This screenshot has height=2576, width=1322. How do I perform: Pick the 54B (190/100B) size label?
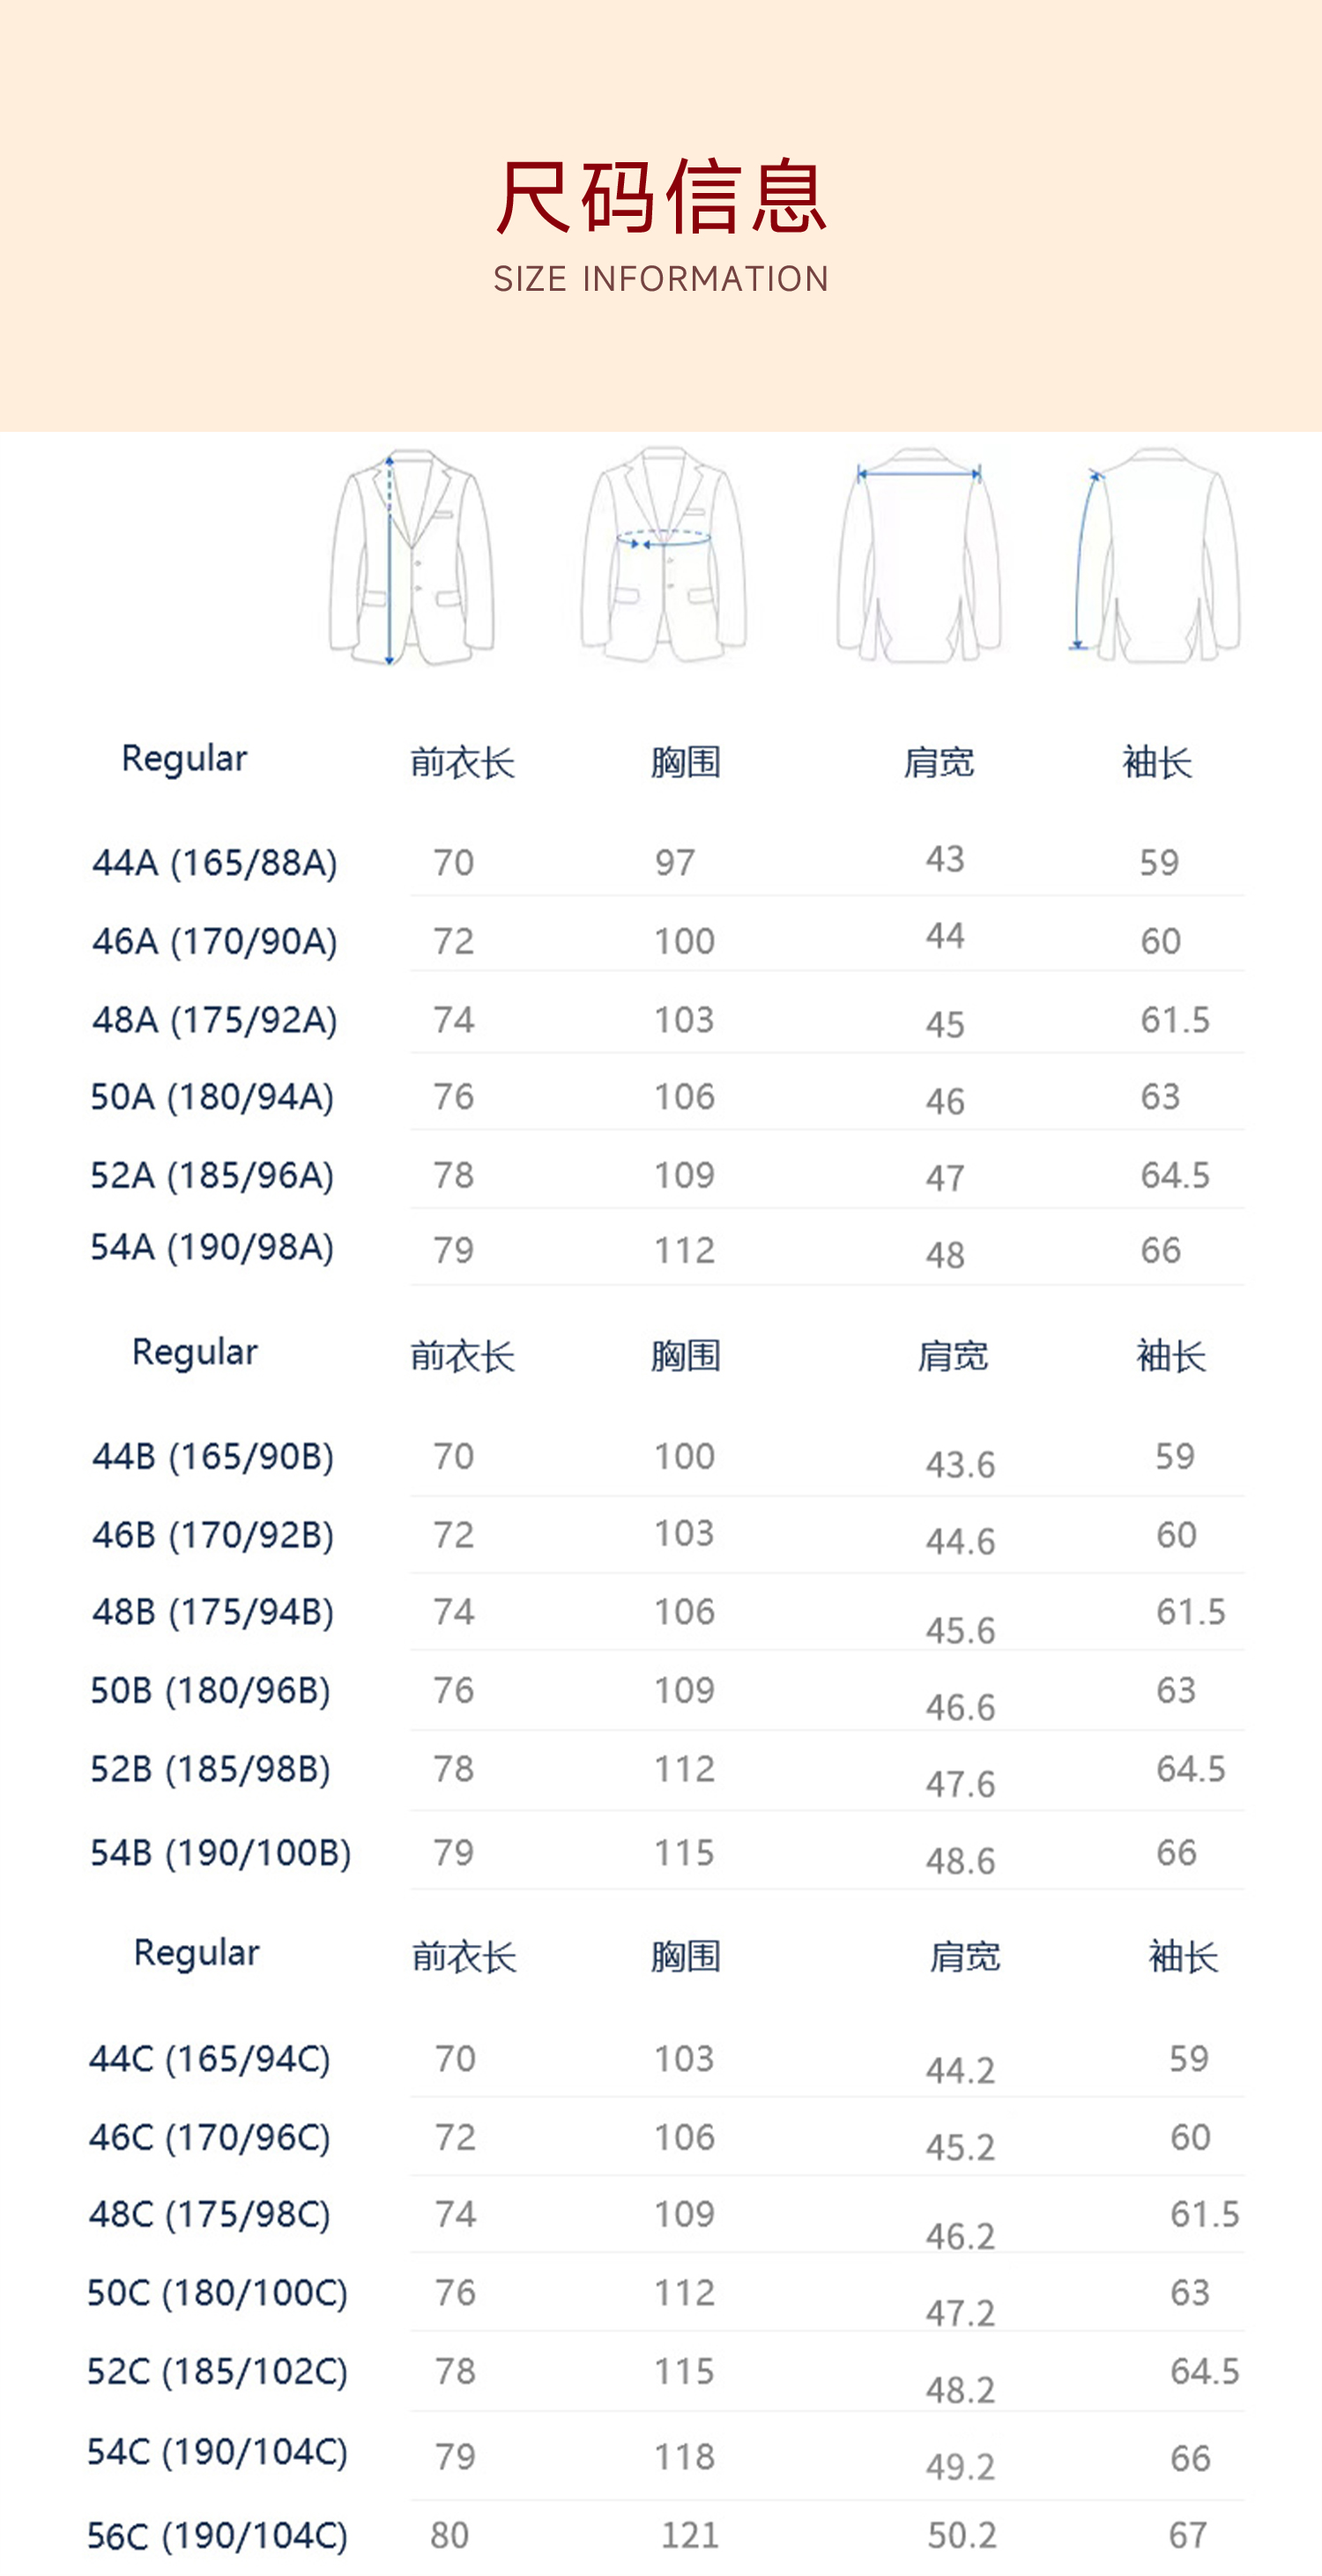(220, 1852)
